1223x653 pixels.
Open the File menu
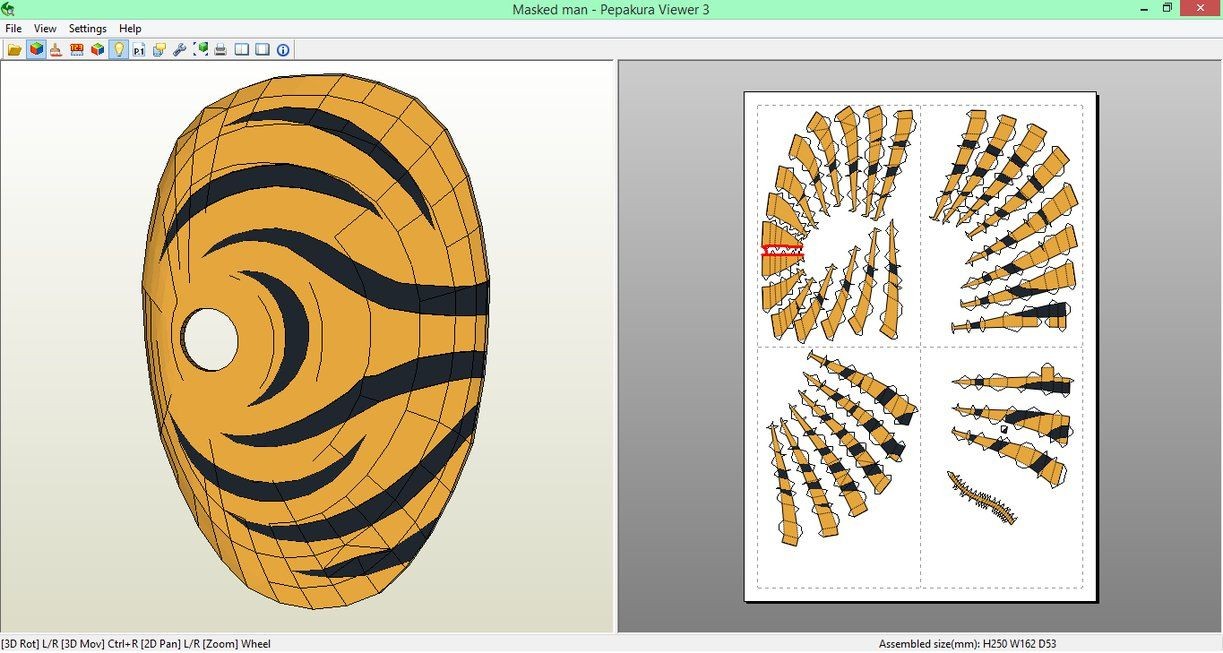point(13,29)
